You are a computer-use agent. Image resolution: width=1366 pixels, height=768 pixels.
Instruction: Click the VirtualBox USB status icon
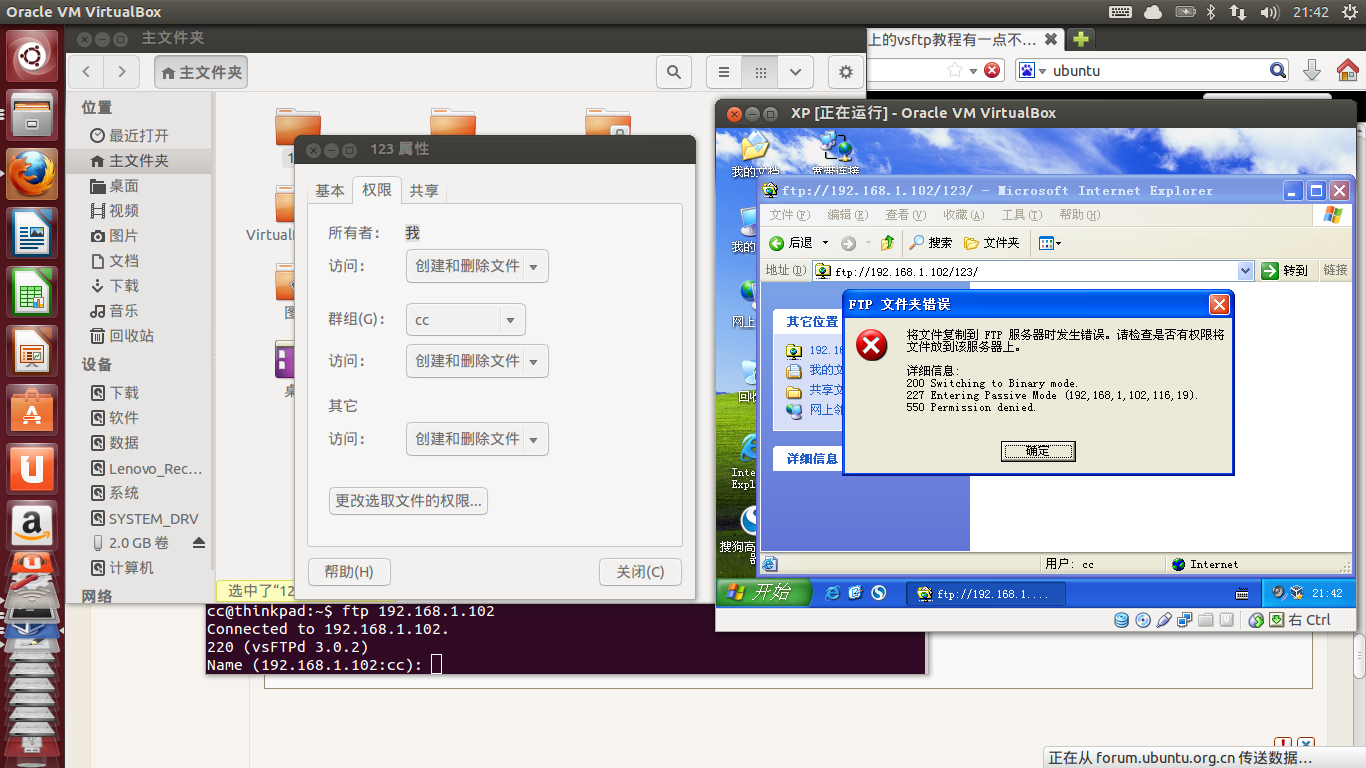(x=1163, y=620)
